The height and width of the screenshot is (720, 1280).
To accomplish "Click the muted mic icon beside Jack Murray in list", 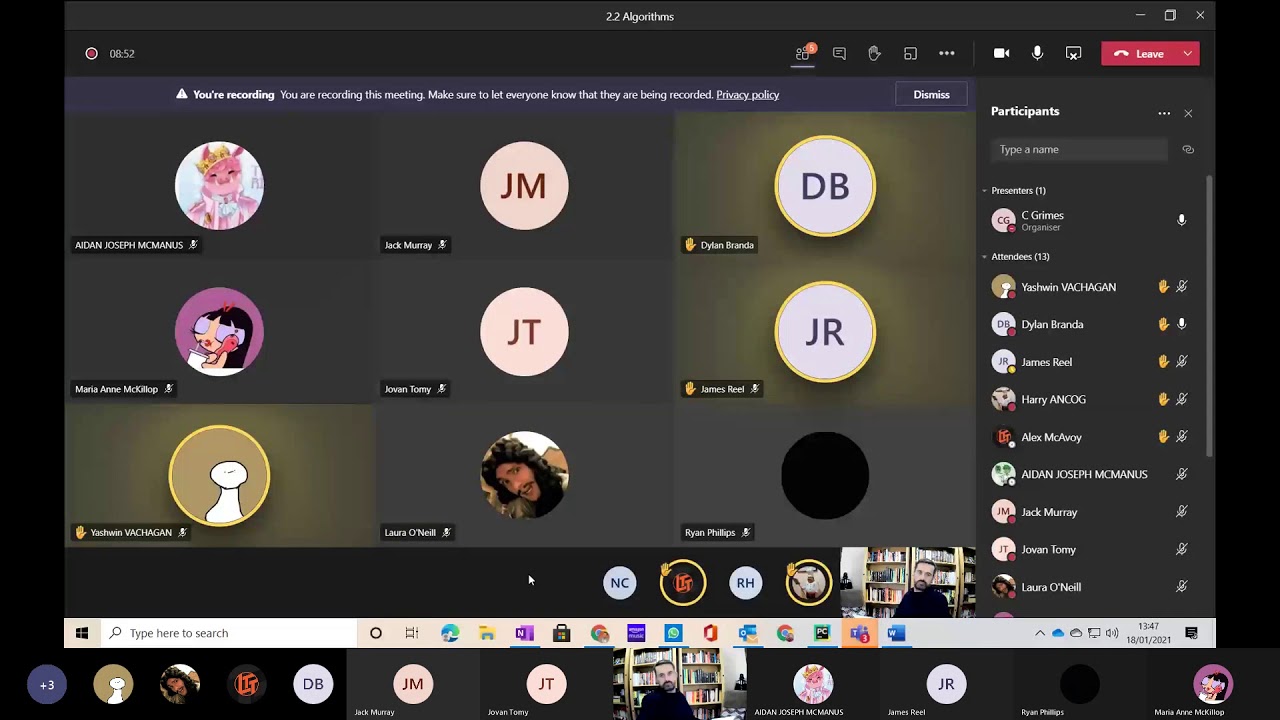I will tap(1181, 512).
